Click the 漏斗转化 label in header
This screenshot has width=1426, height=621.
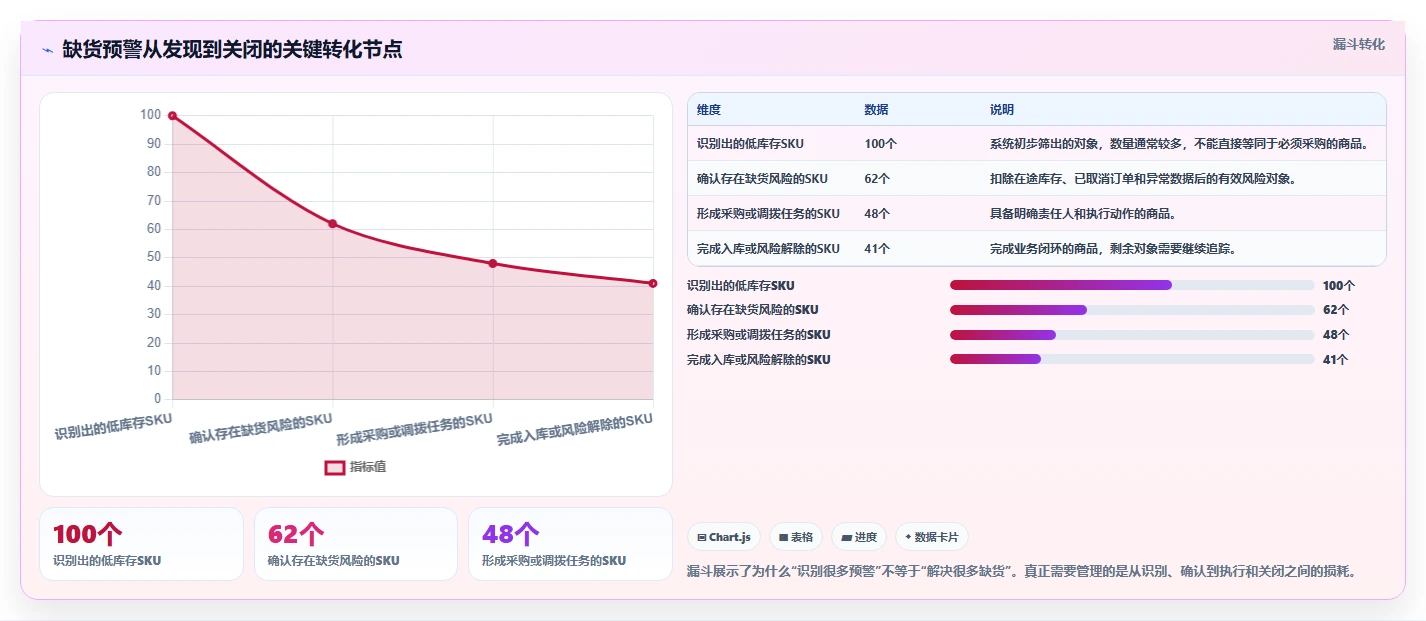pos(1359,44)
